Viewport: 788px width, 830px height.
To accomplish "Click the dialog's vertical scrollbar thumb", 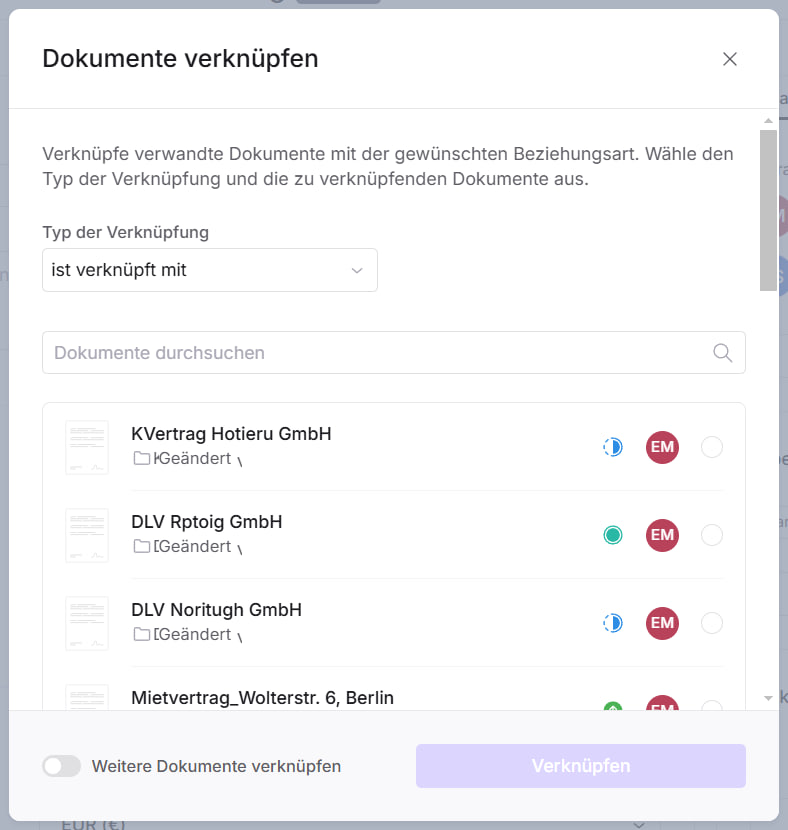I will (x=768, y=210).
